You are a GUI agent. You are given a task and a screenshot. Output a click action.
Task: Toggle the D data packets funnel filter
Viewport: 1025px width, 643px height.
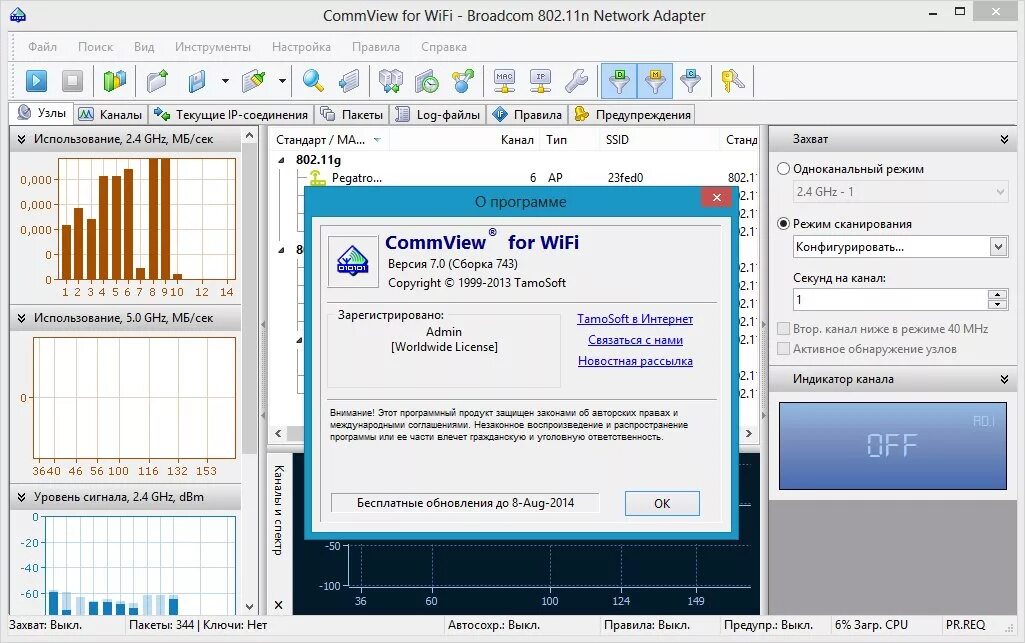[x=619, y=81]
